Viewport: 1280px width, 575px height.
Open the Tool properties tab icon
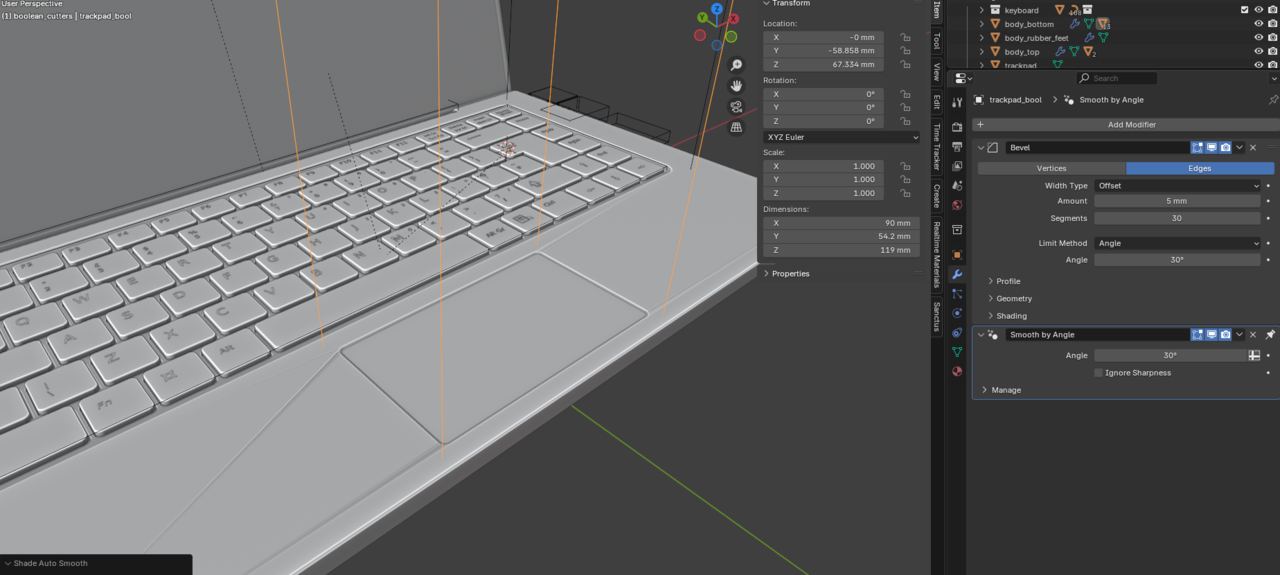pyautogui.click(x=957, y=101)
